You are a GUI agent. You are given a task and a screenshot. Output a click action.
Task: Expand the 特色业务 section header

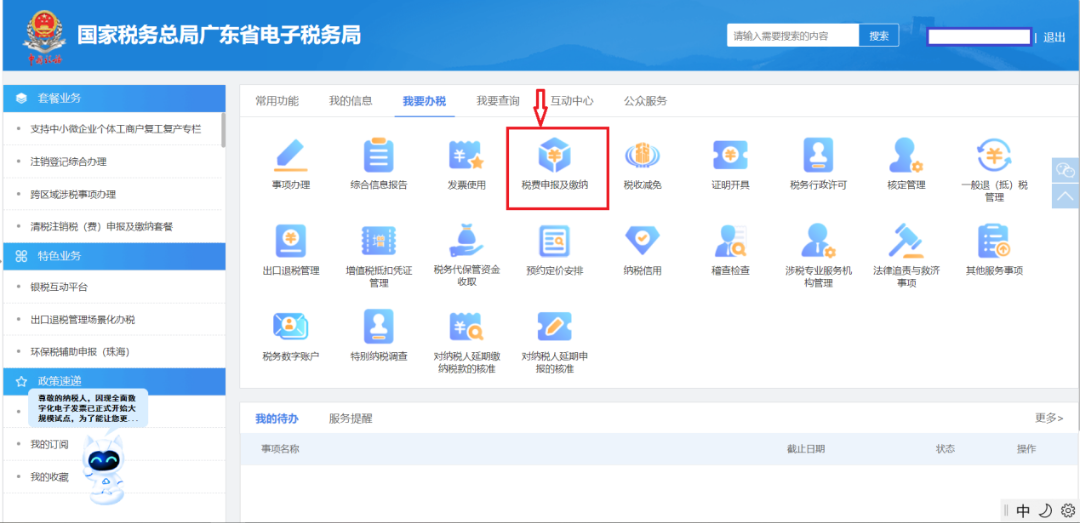(x=114, y=256)
